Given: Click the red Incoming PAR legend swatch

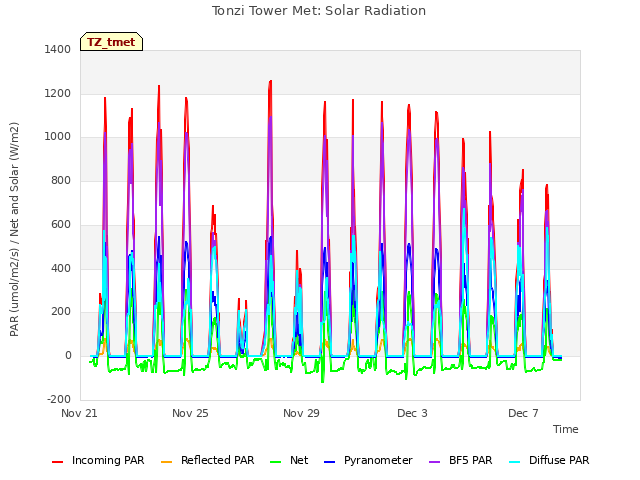Looking at the screenshot, I should (58, 462).
